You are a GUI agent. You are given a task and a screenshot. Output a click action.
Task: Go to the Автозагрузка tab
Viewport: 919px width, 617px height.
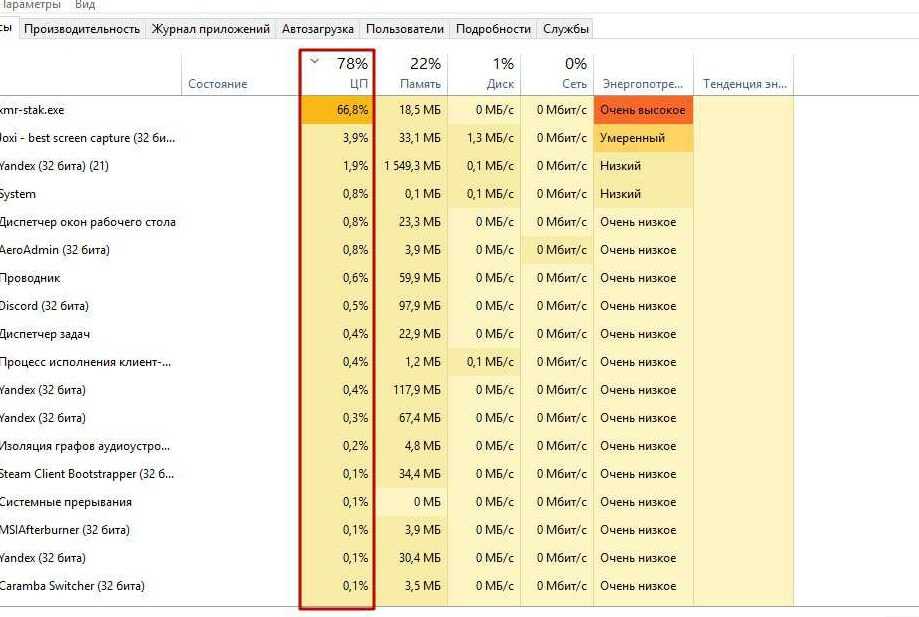click(317, 29)
